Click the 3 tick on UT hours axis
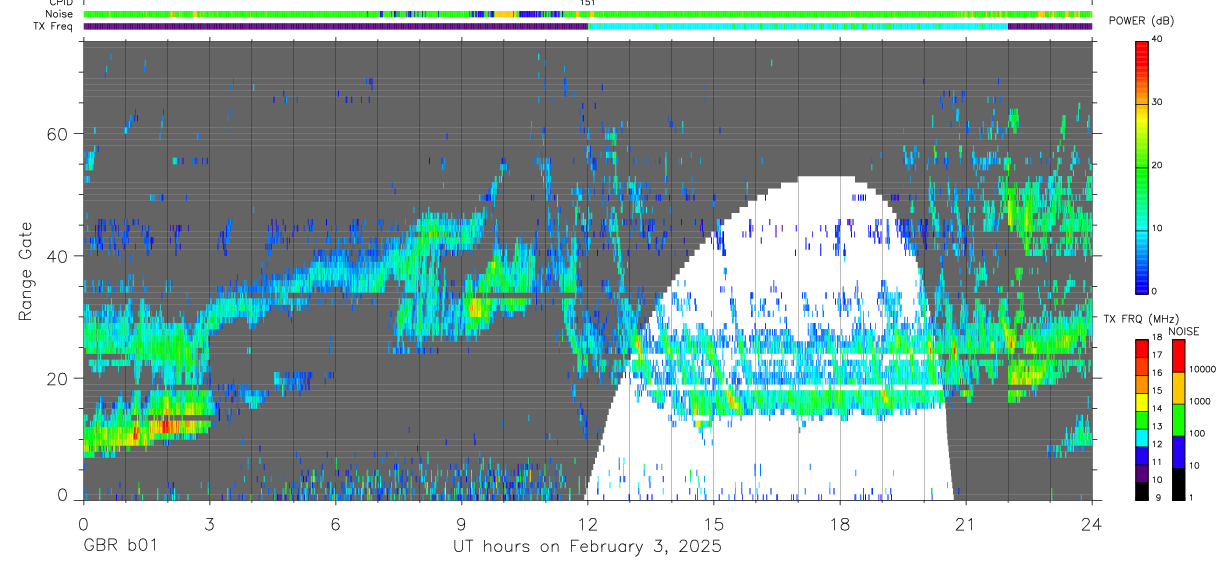The height and width of the screenshot is (567, 1228). 209,523
